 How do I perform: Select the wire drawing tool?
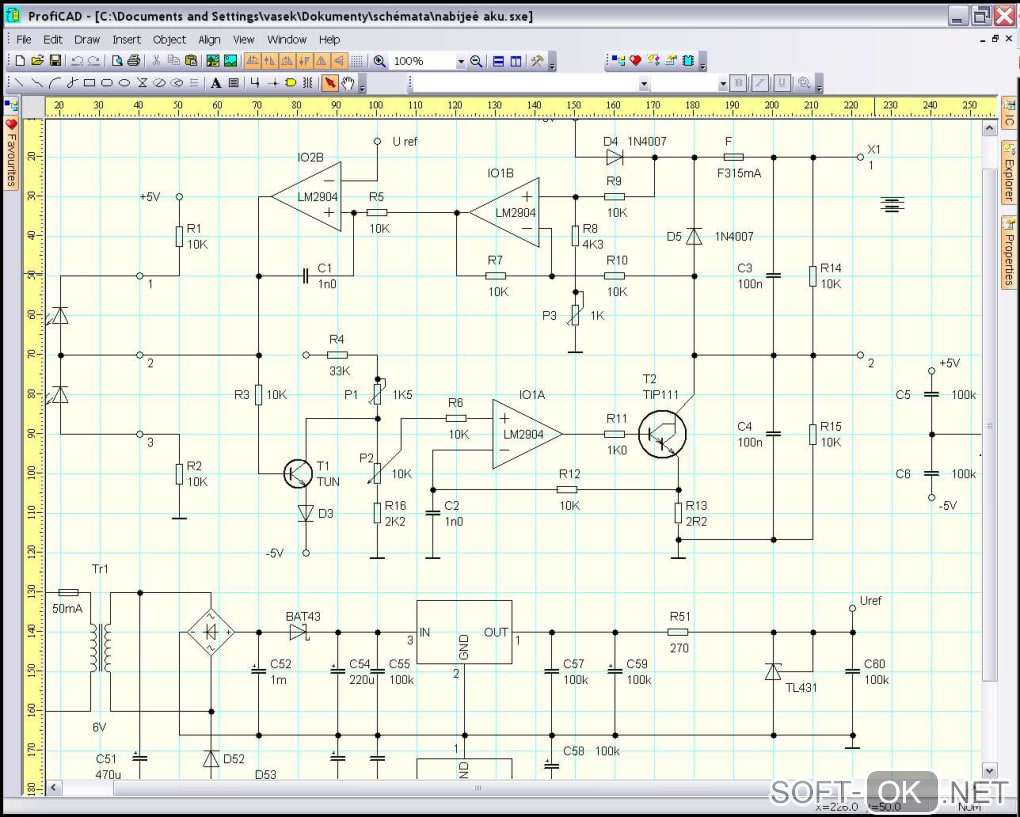255,83
